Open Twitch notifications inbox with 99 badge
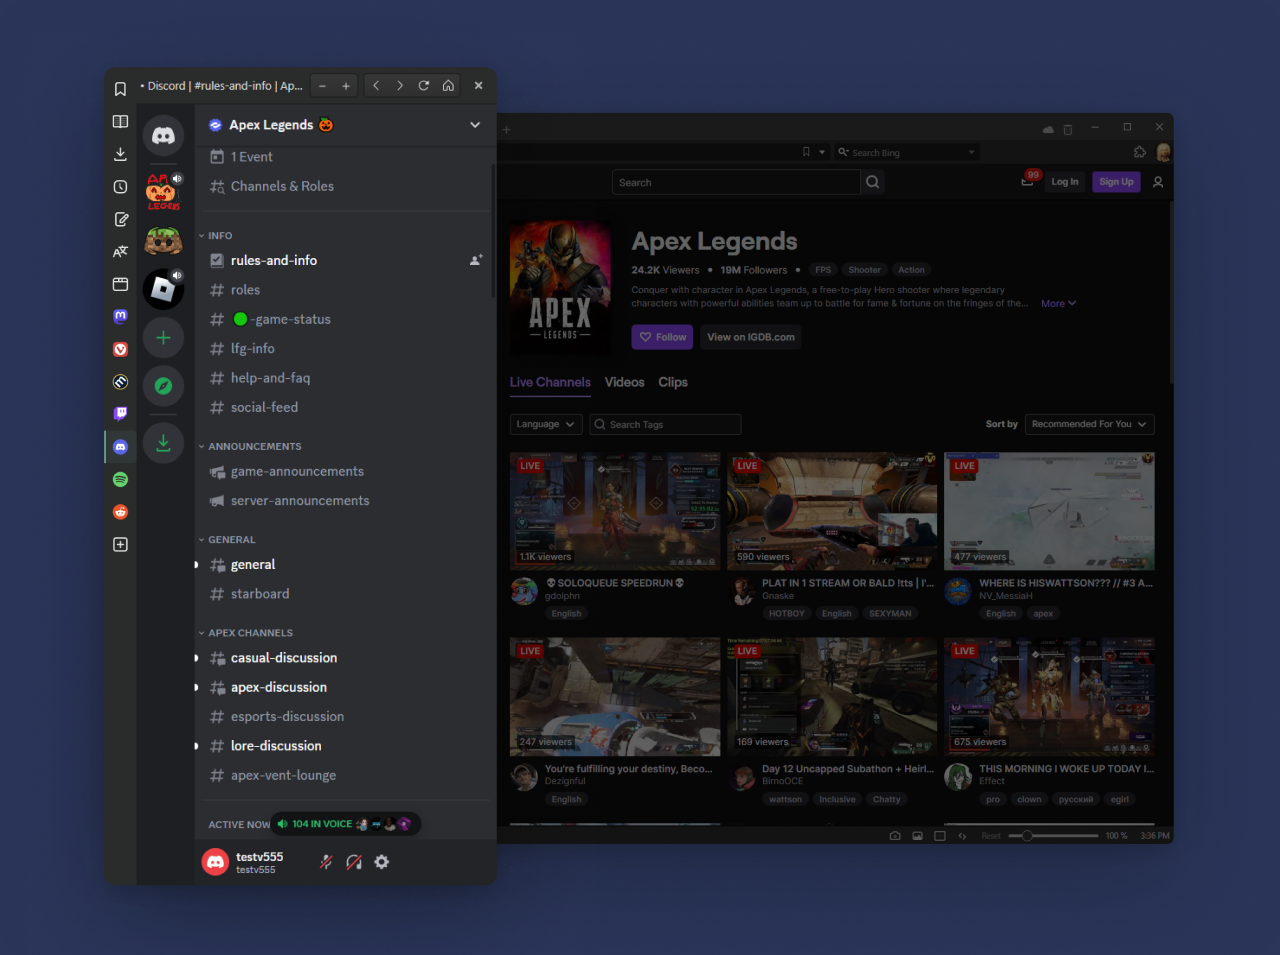The image size is (1280, 955). click(x=1027, y=181)
